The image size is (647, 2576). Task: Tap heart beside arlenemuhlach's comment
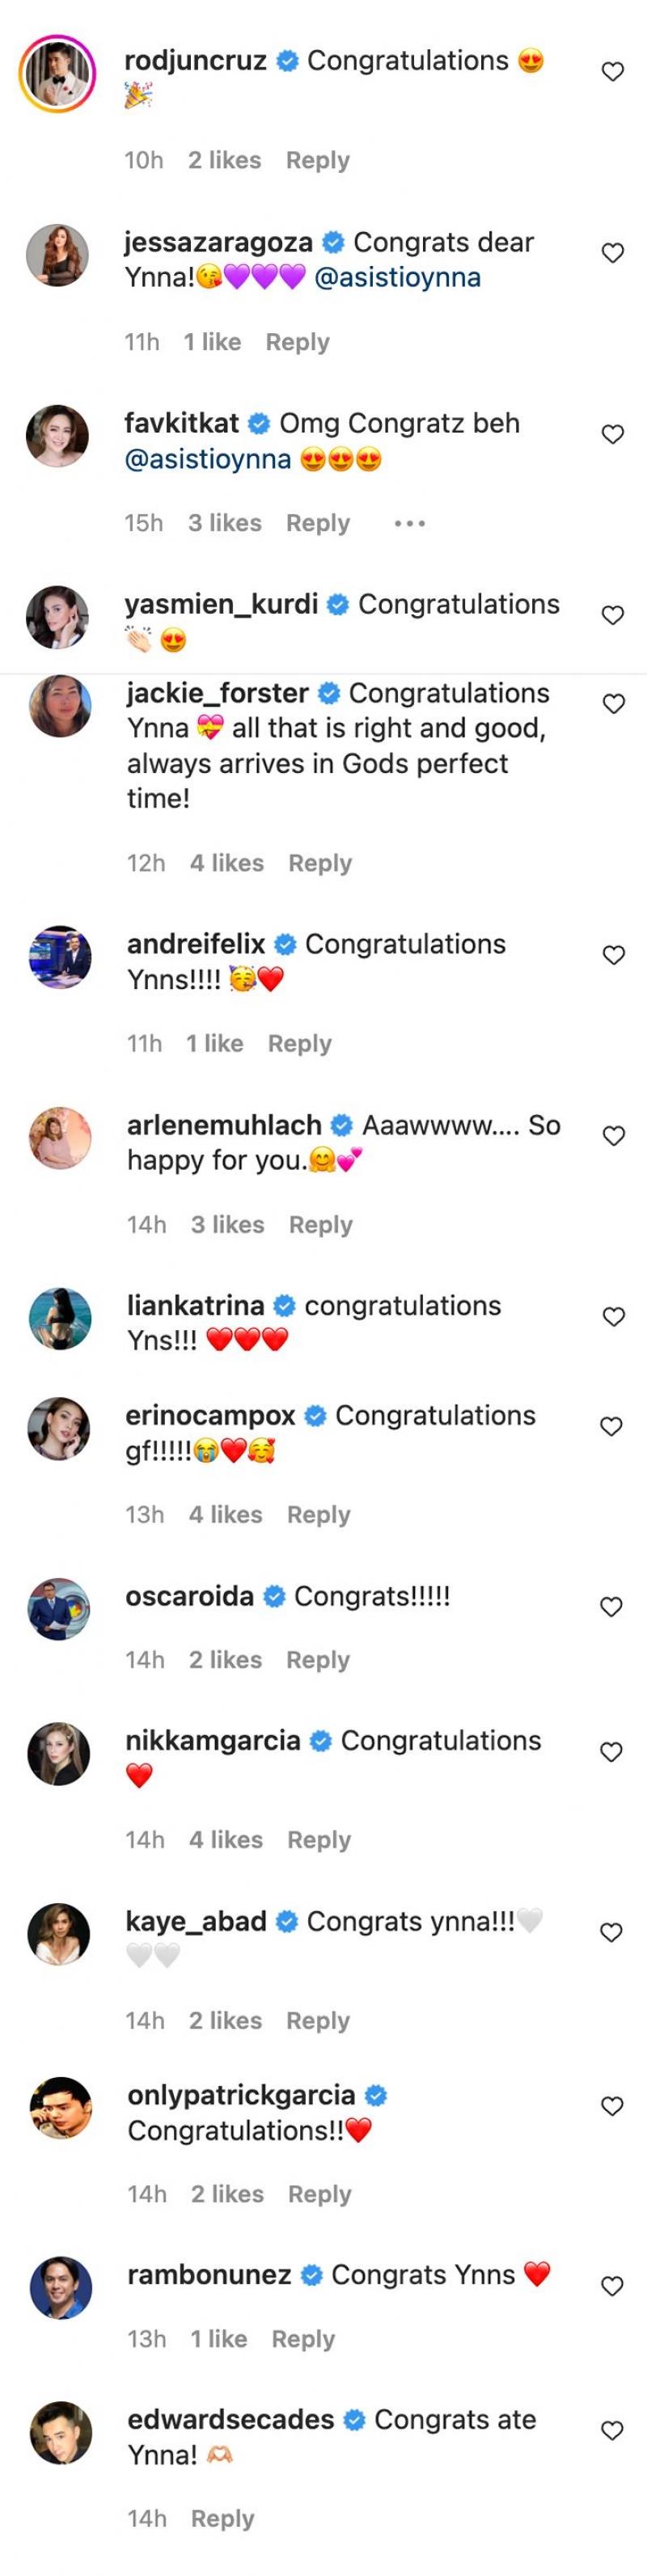614,1136
